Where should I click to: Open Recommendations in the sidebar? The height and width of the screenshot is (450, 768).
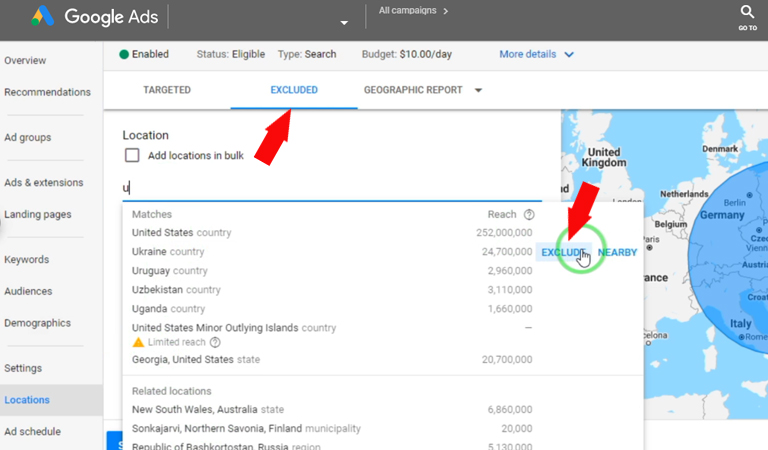(x=48, y=92)
